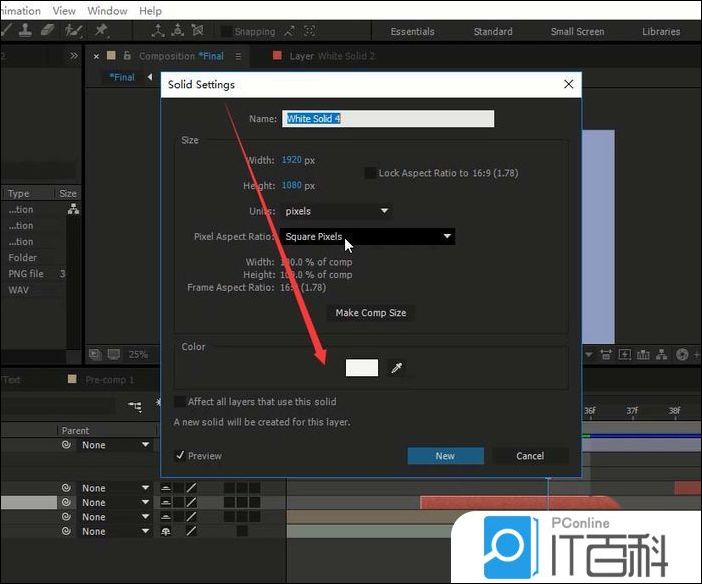Select the Puppet Pin tool
Viewport: 702px width, 584px height.
101,31
